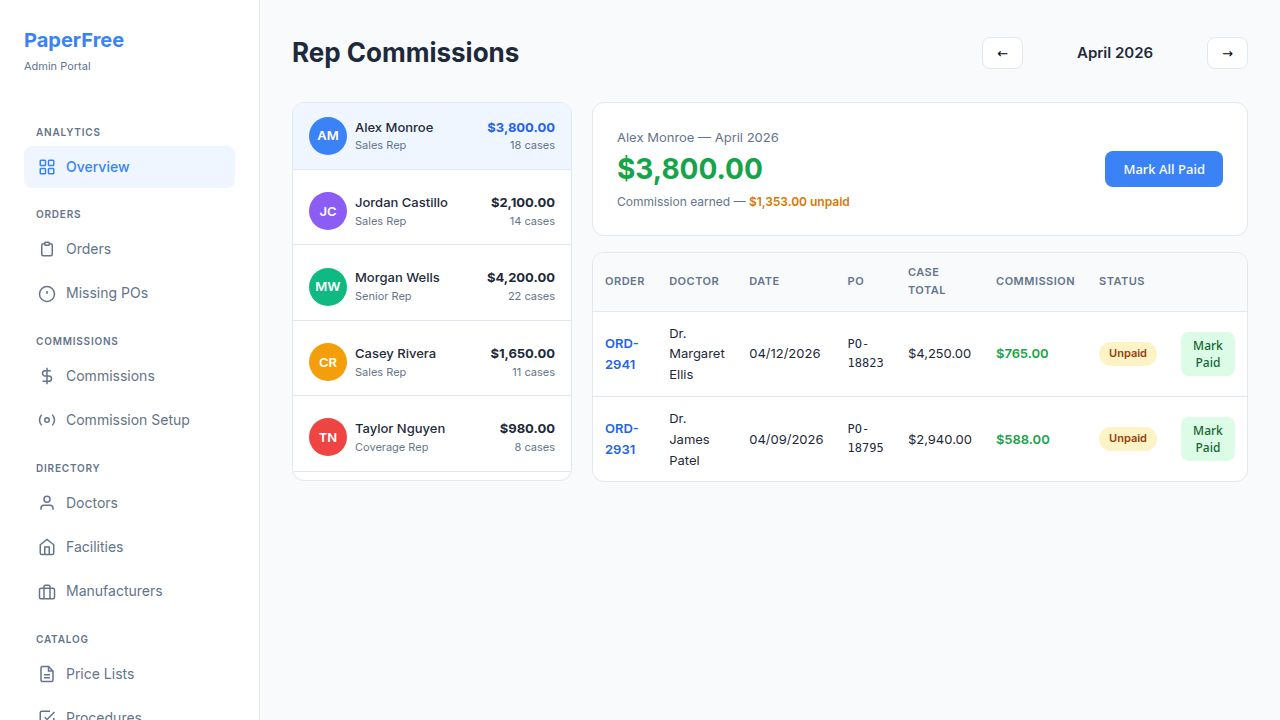1280x720 pixels.
Task: Open order link ORD-2931
Action: coord(621,439)
